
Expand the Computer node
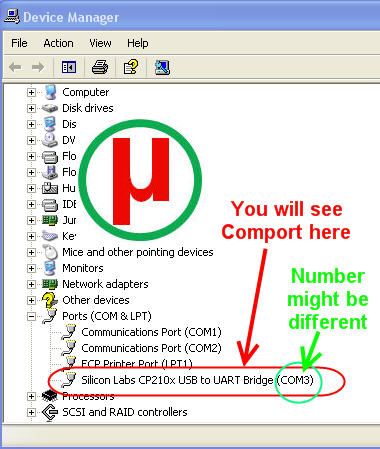[x=31, y=92]
